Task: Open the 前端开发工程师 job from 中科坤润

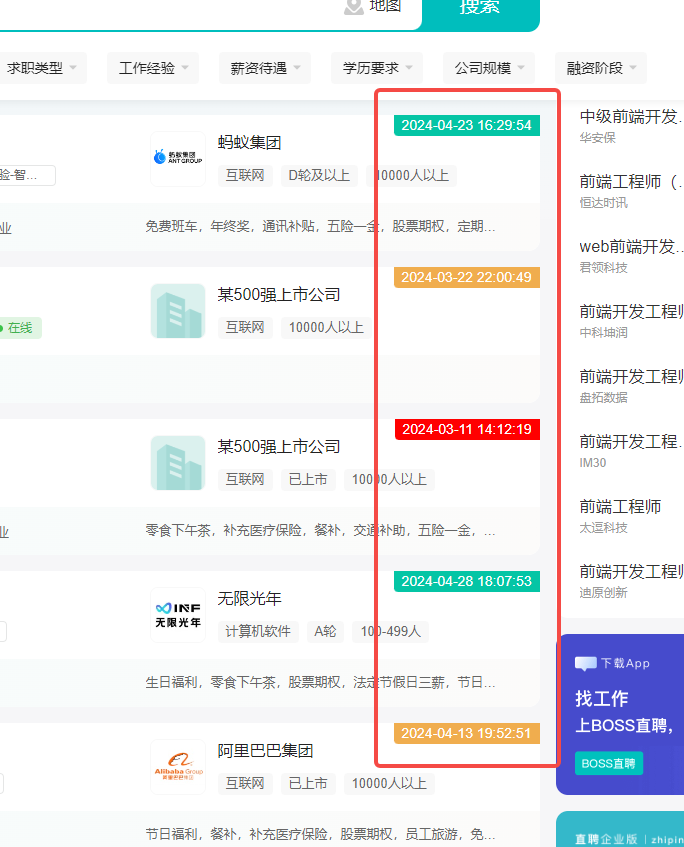Action: tap(631, 312)
